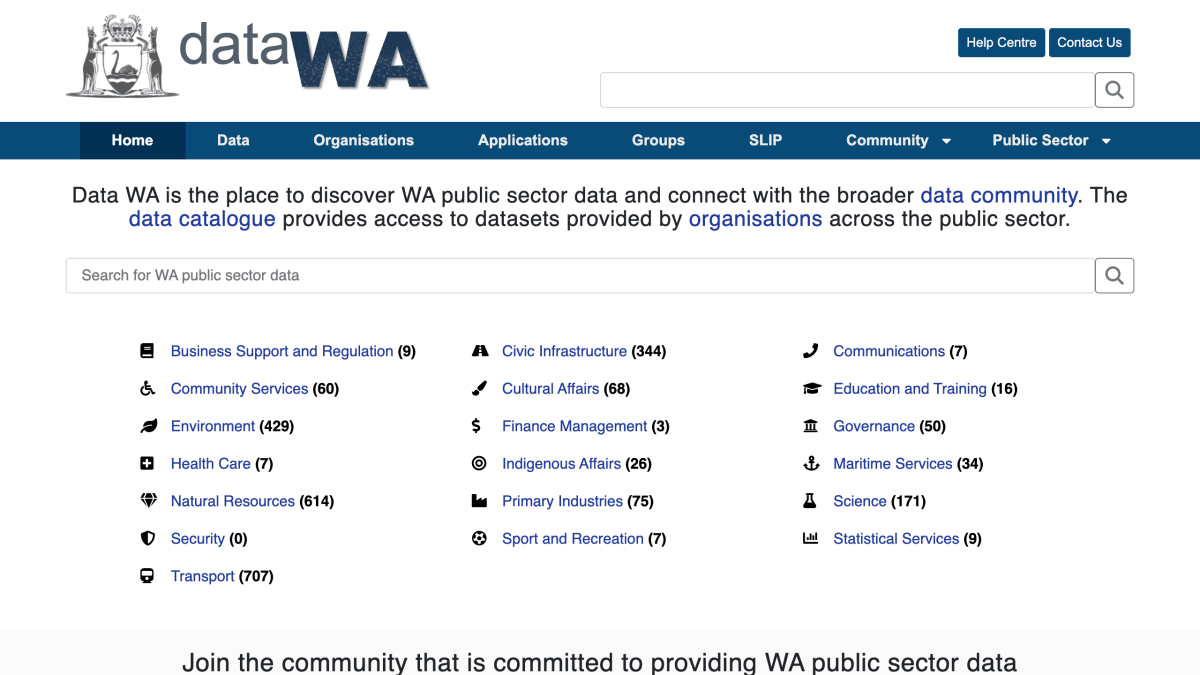1200x675 pixels.
Task: Click the leaf icon beside Environment
Action: pos(148,426)
